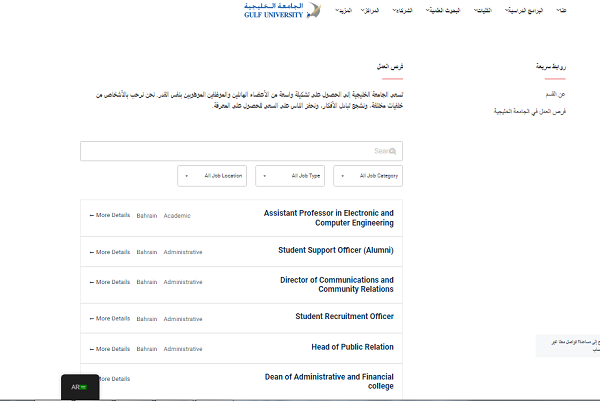Focus the job Search input field
Screen dimensions: 600x401
241,151
